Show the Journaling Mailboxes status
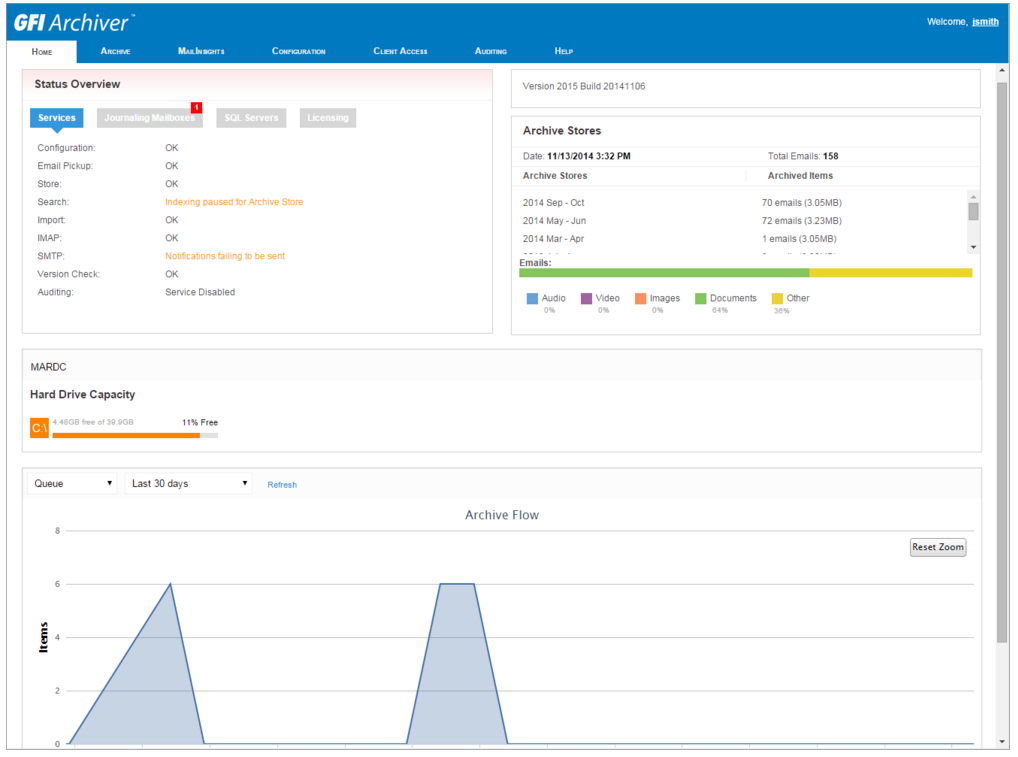 coord(148,117)
